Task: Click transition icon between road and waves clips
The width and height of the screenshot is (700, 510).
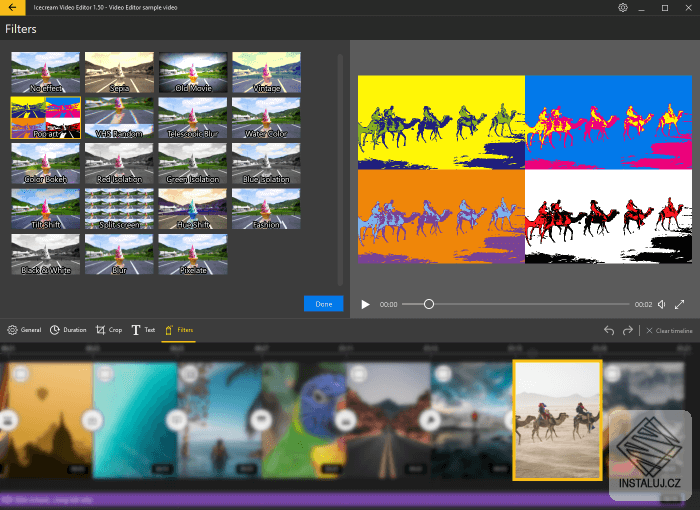Action: pos(430,420)
